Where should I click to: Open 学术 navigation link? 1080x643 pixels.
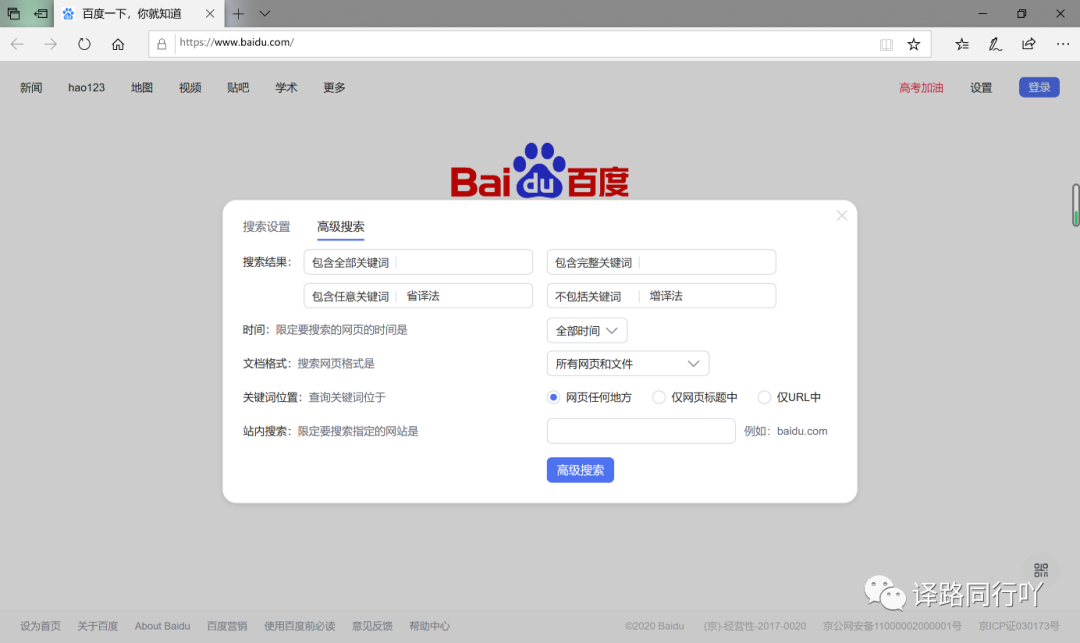(x=286, y=87)
